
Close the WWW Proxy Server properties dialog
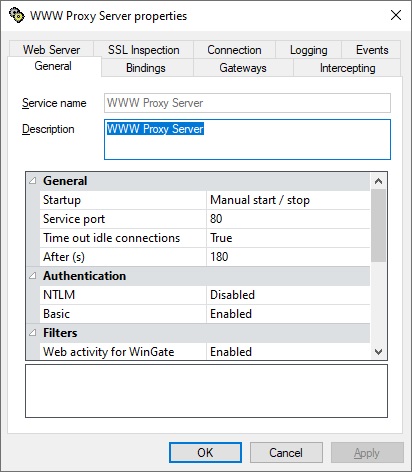click(x=396, y=15)
